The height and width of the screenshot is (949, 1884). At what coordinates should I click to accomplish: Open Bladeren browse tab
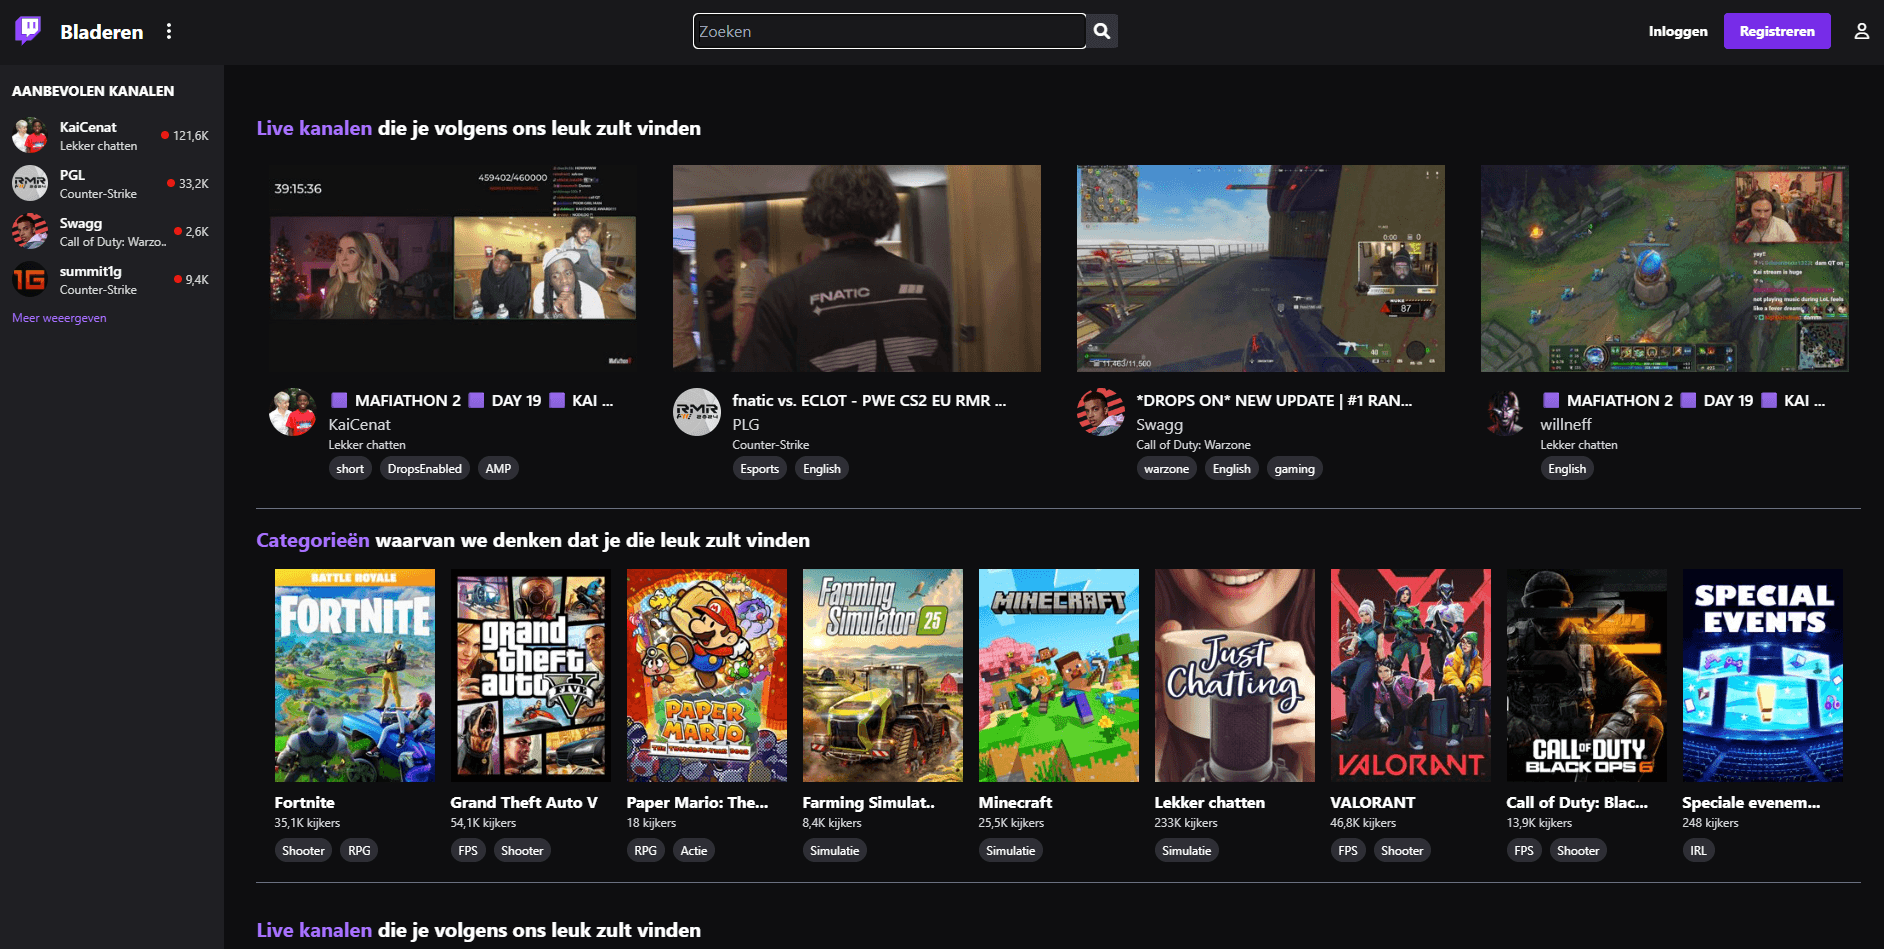pos(101,32)
